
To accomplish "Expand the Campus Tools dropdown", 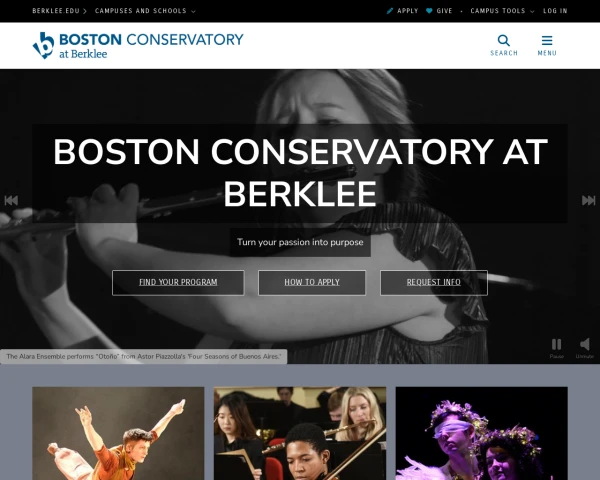I will (x=502, y=11).
